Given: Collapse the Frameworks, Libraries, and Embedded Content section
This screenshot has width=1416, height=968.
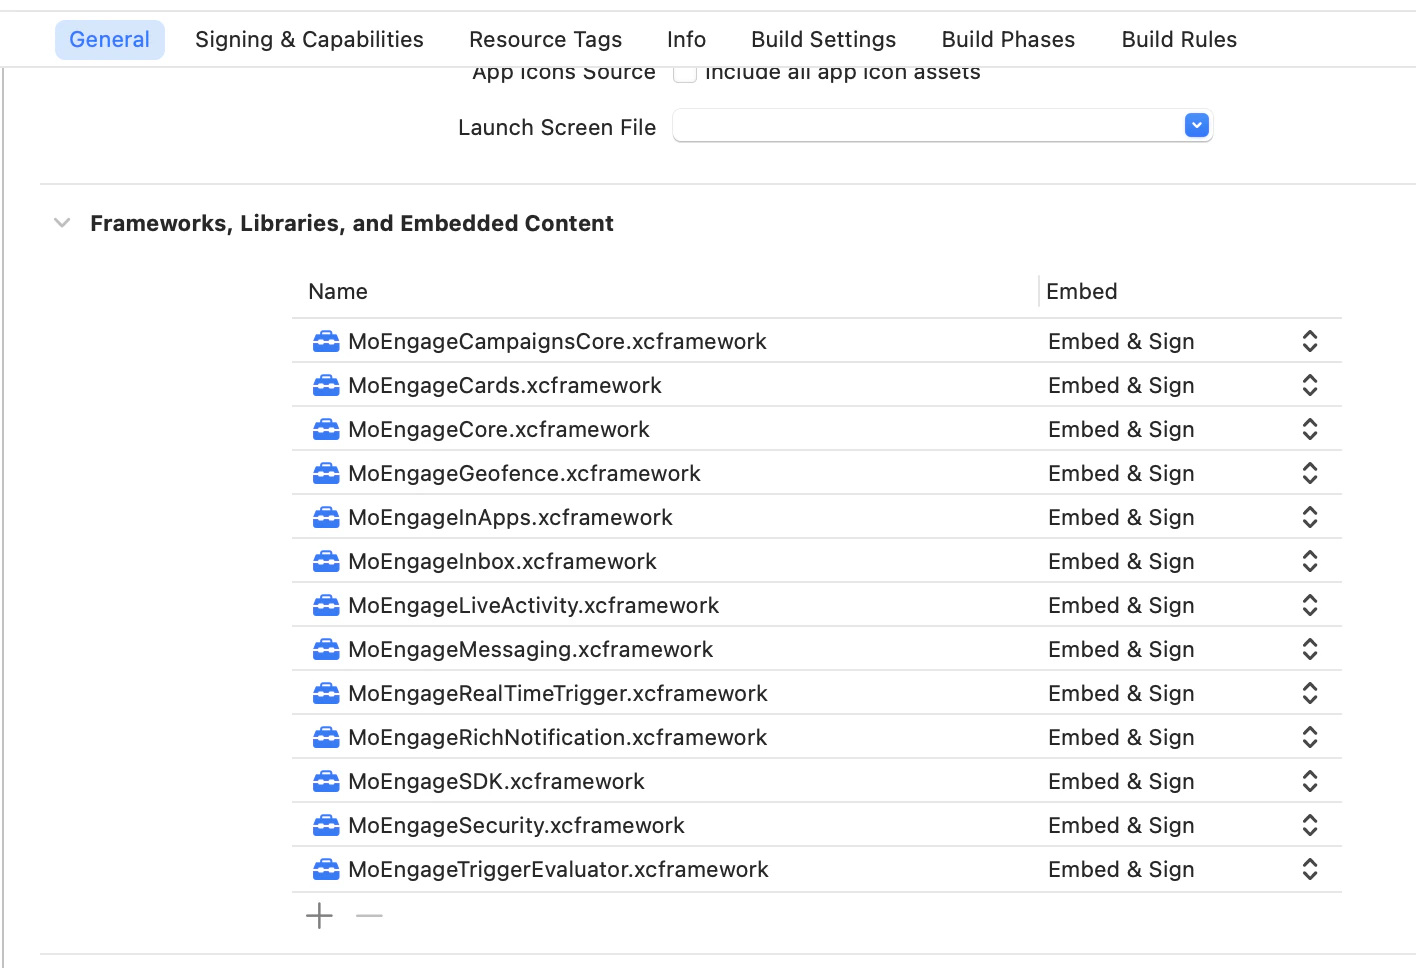Looking at the screenshot, I should (x=61, y=222).
